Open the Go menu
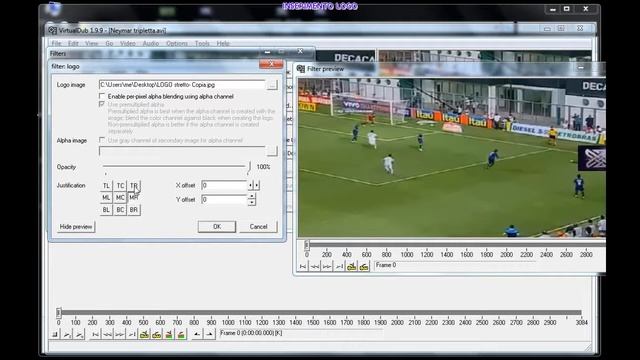 click(109, 43)
